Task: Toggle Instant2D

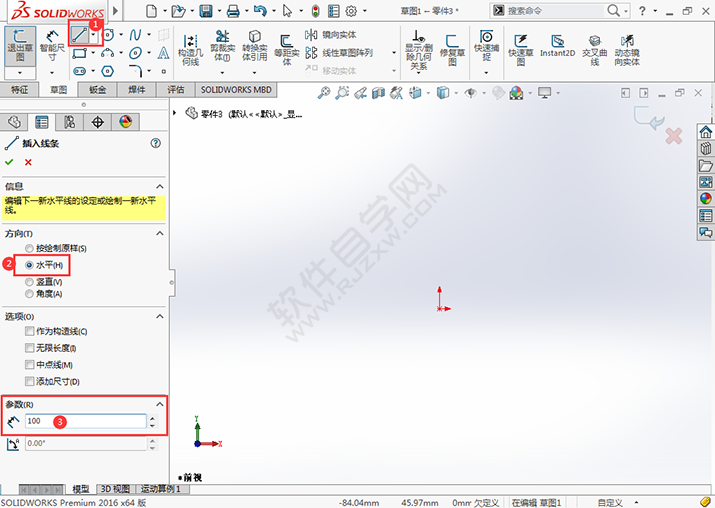Action: [x=557, y=45]
